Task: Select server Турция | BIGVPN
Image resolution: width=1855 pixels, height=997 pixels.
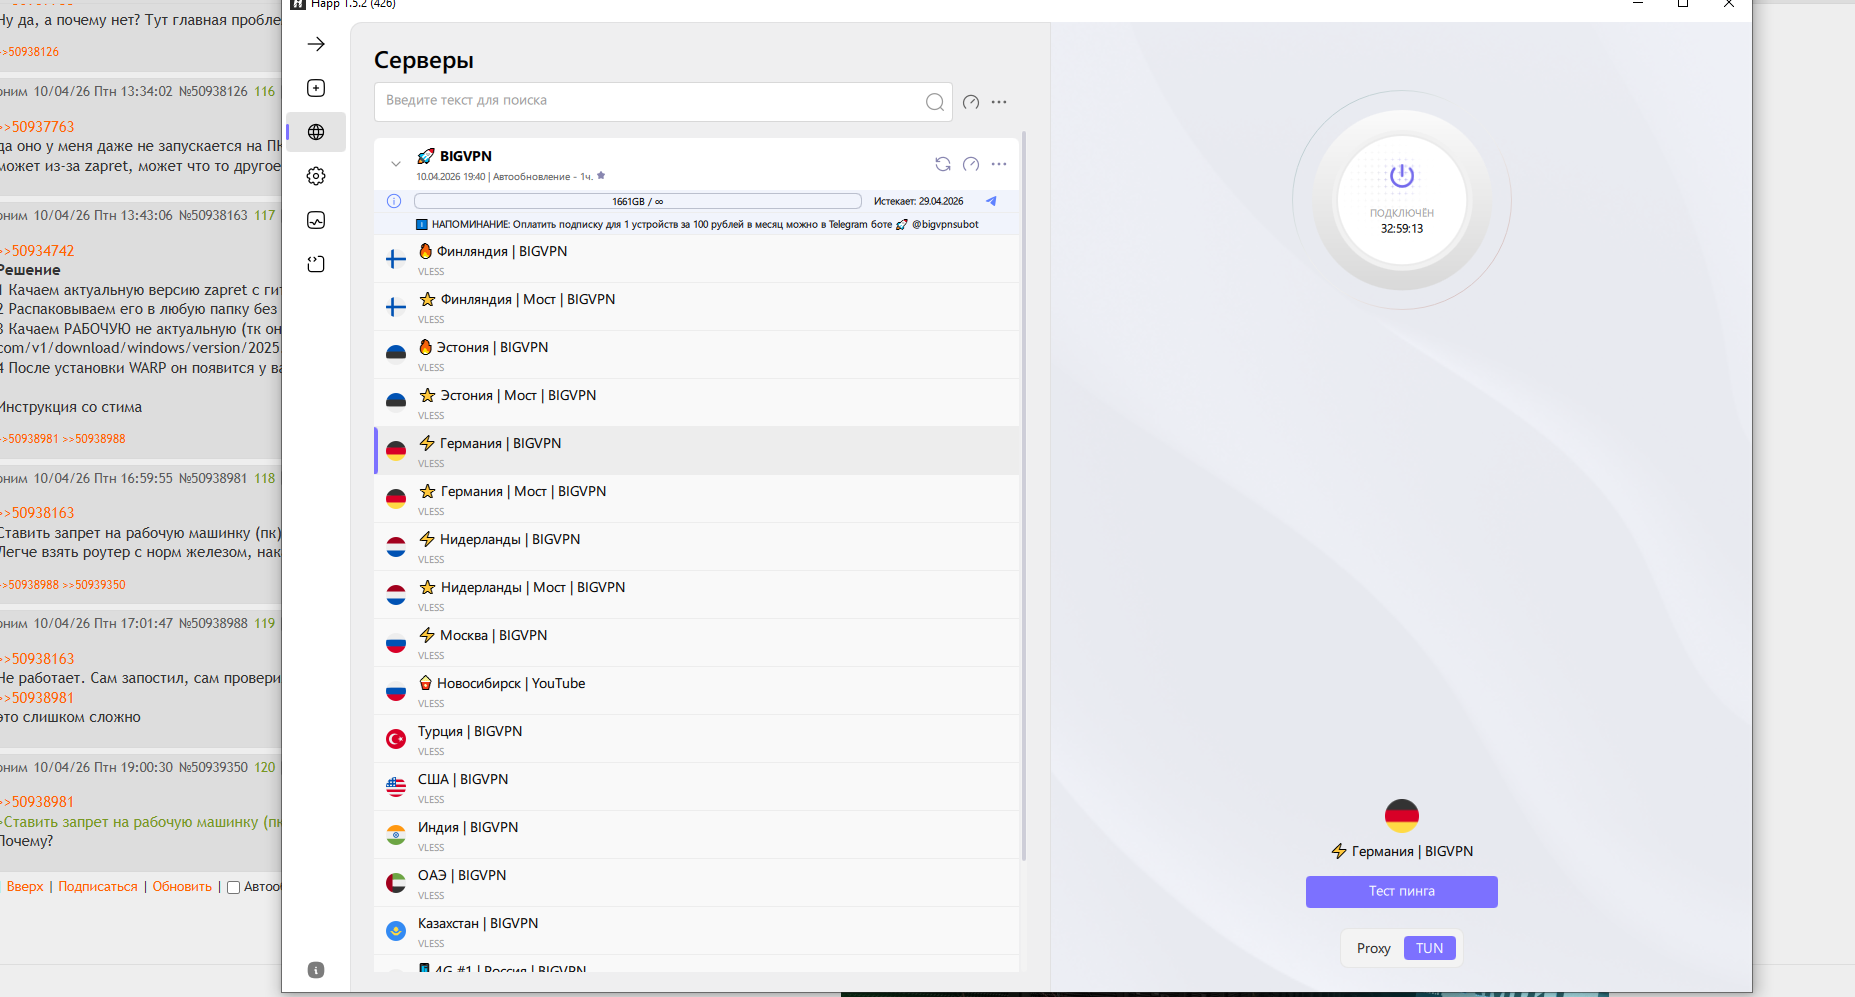Action: pos(697,739)
